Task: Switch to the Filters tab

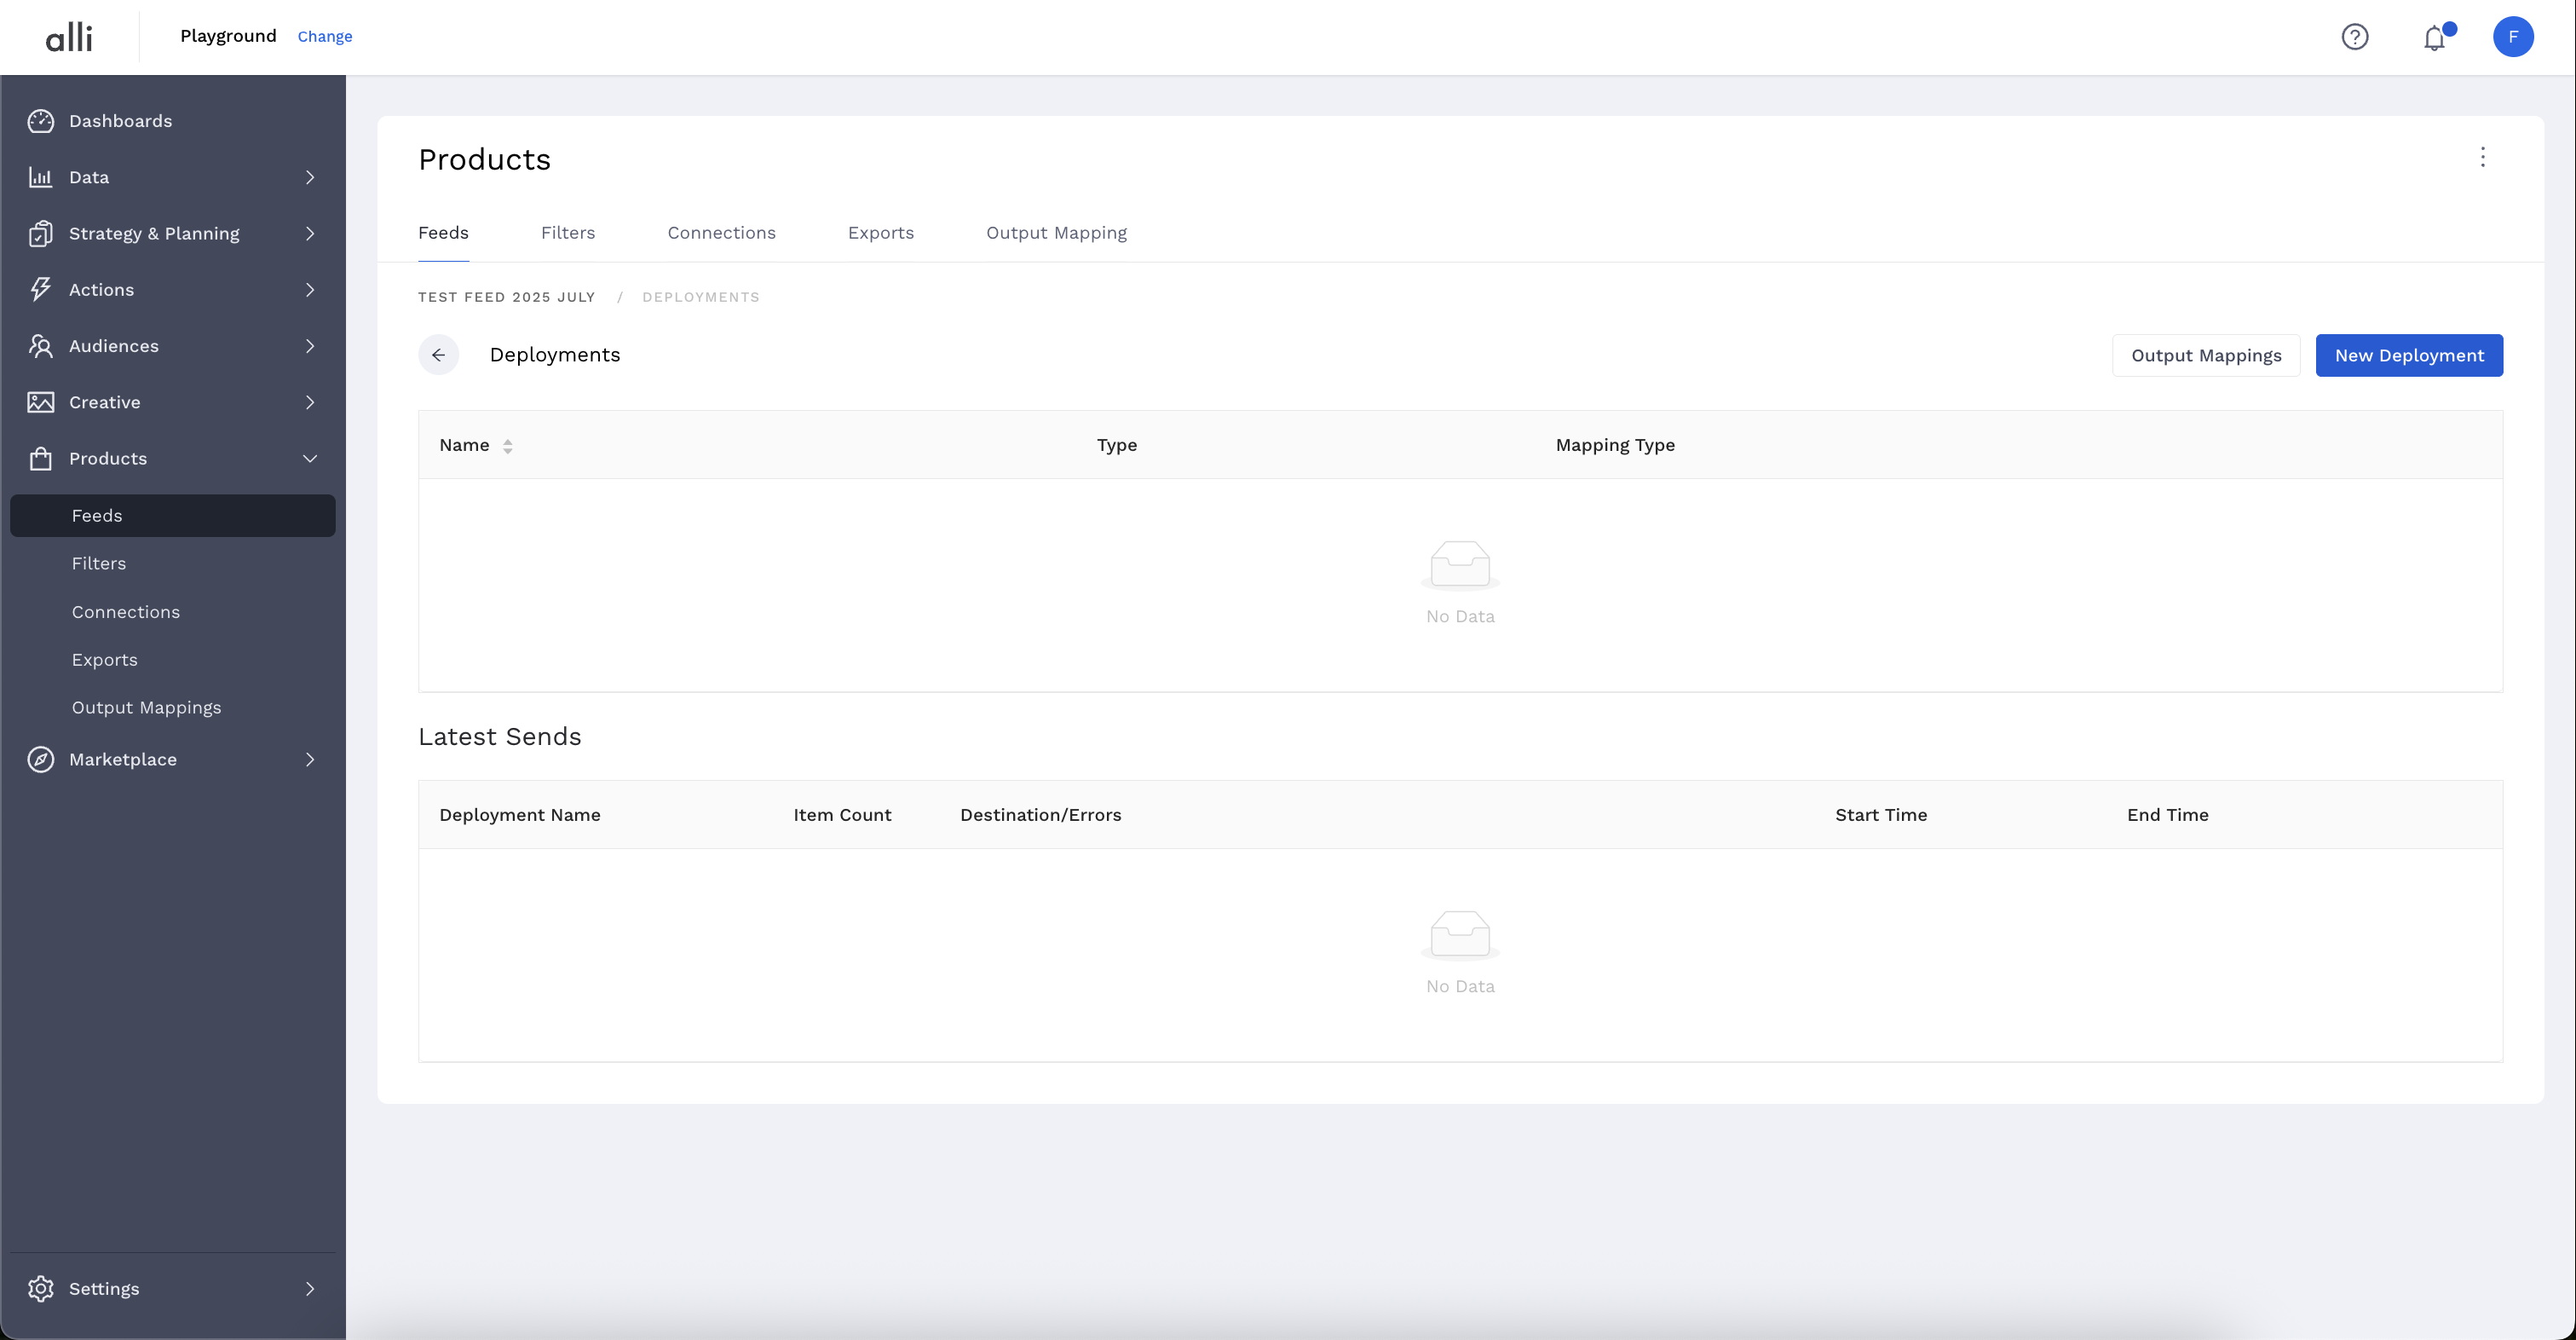Action: [567, 233]
